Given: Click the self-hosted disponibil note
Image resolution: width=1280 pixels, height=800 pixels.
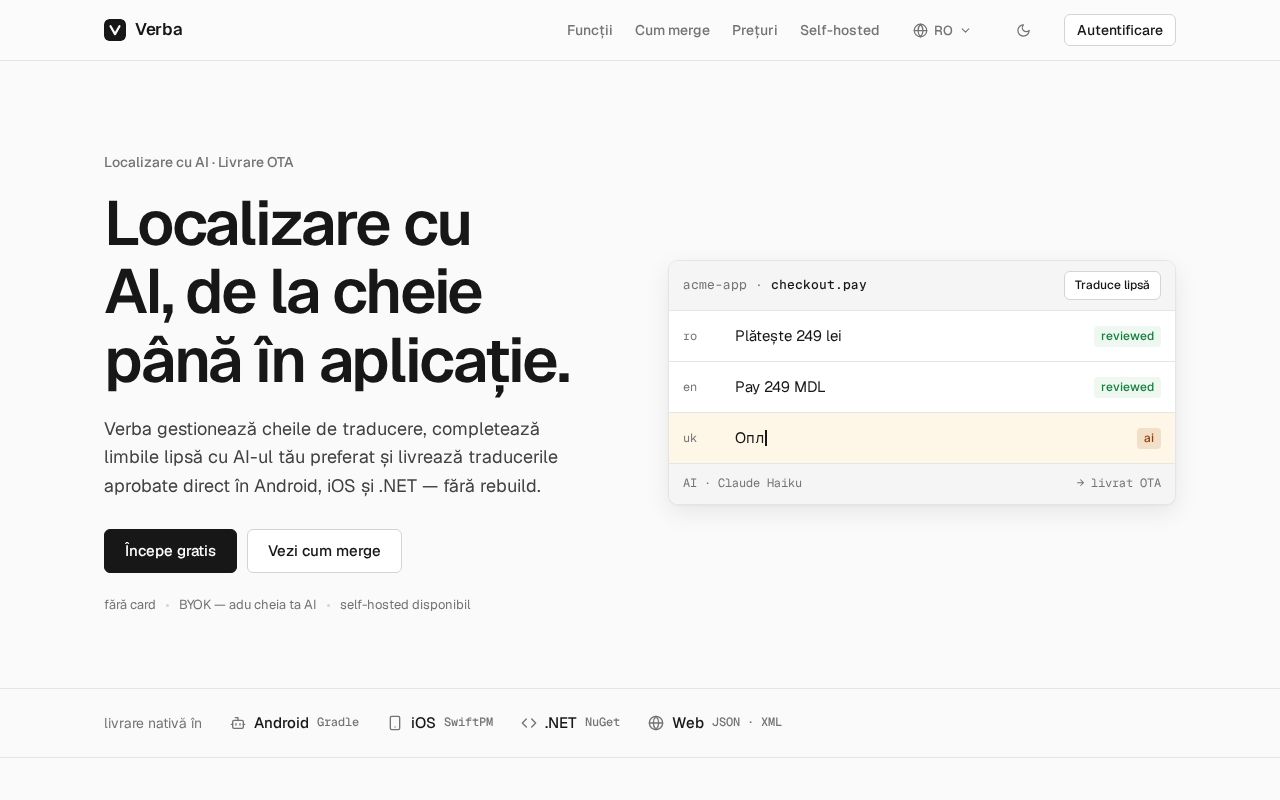Looking at the screenshot, I should click(405, 605).
